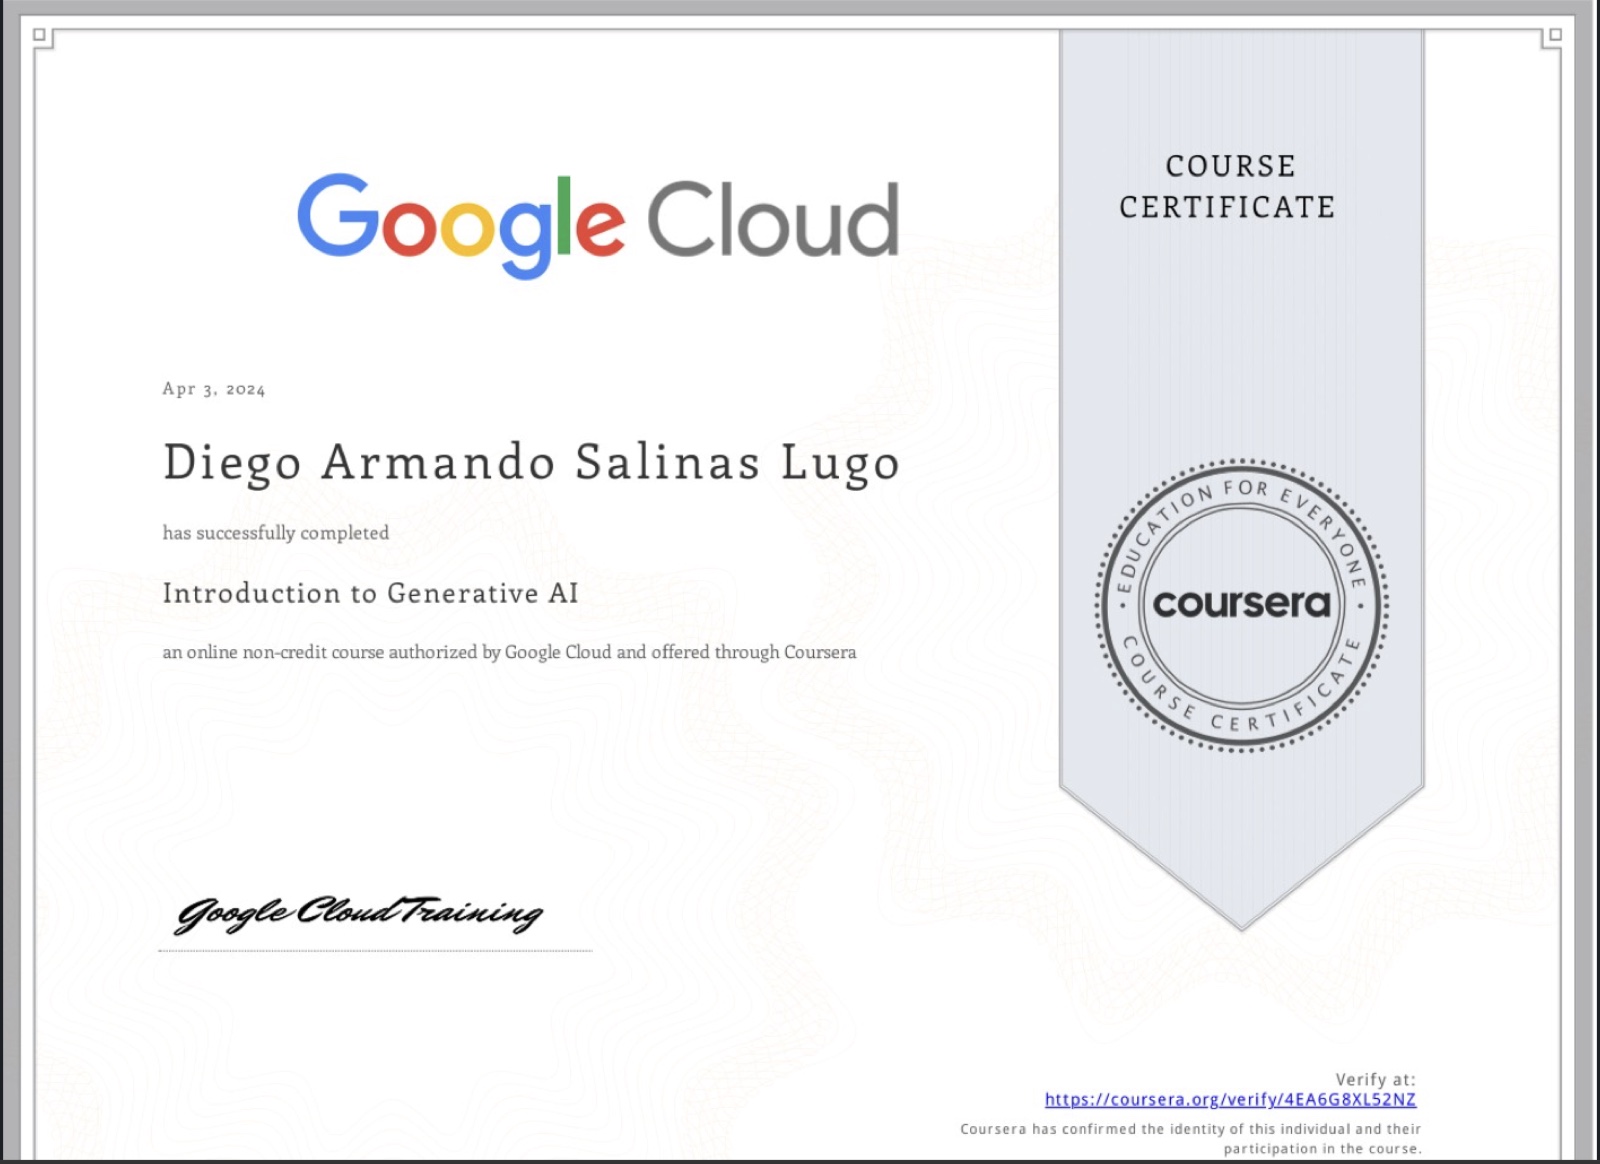
Task: Click the 'Verify at:' label
Action: point(1375,1079)
